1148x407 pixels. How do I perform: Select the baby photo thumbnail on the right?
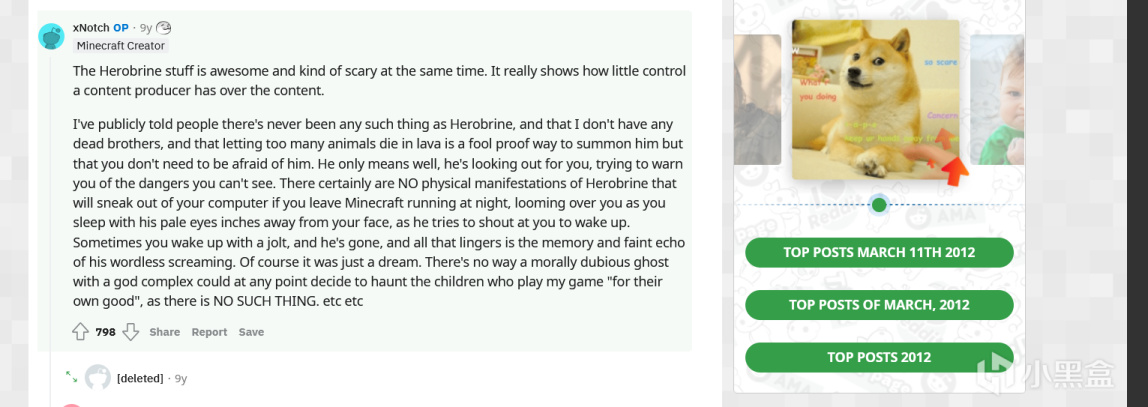pyautogui.click(x=997, y=100)
